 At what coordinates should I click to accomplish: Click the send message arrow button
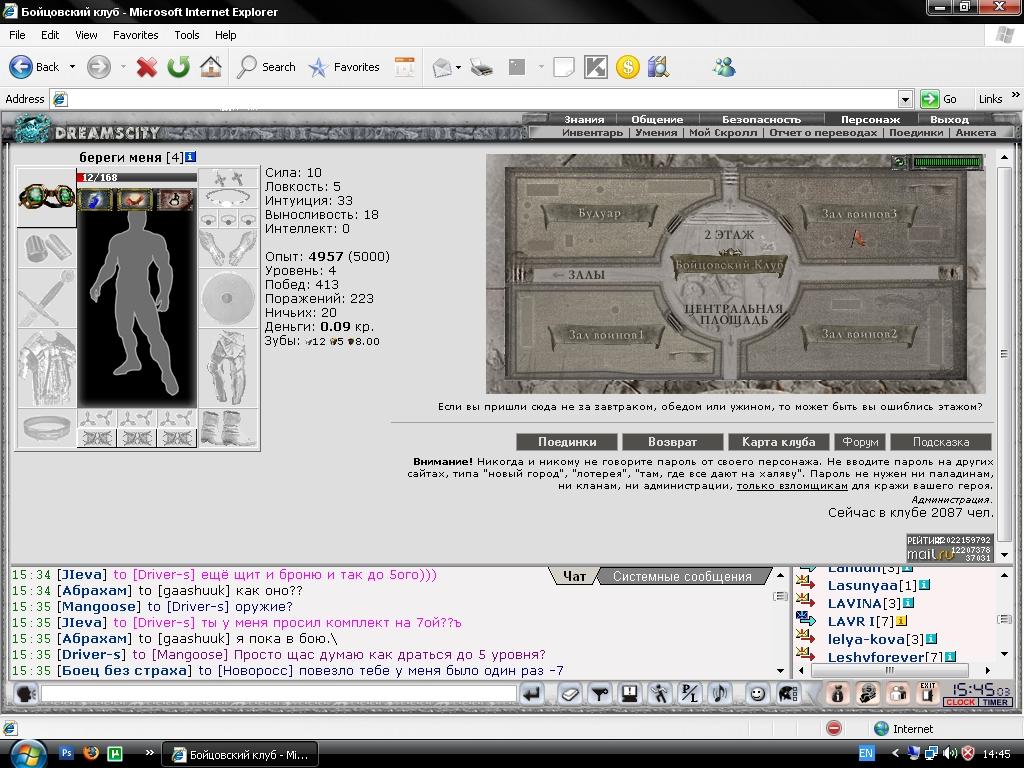click(x=532, y=694)
